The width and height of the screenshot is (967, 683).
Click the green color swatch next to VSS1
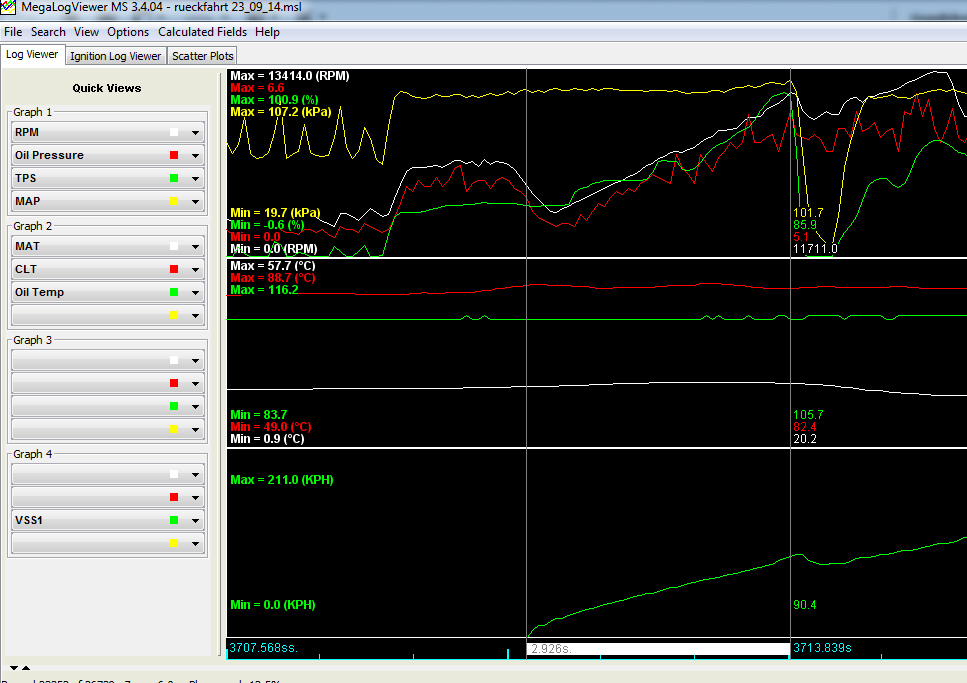point(174,521)
